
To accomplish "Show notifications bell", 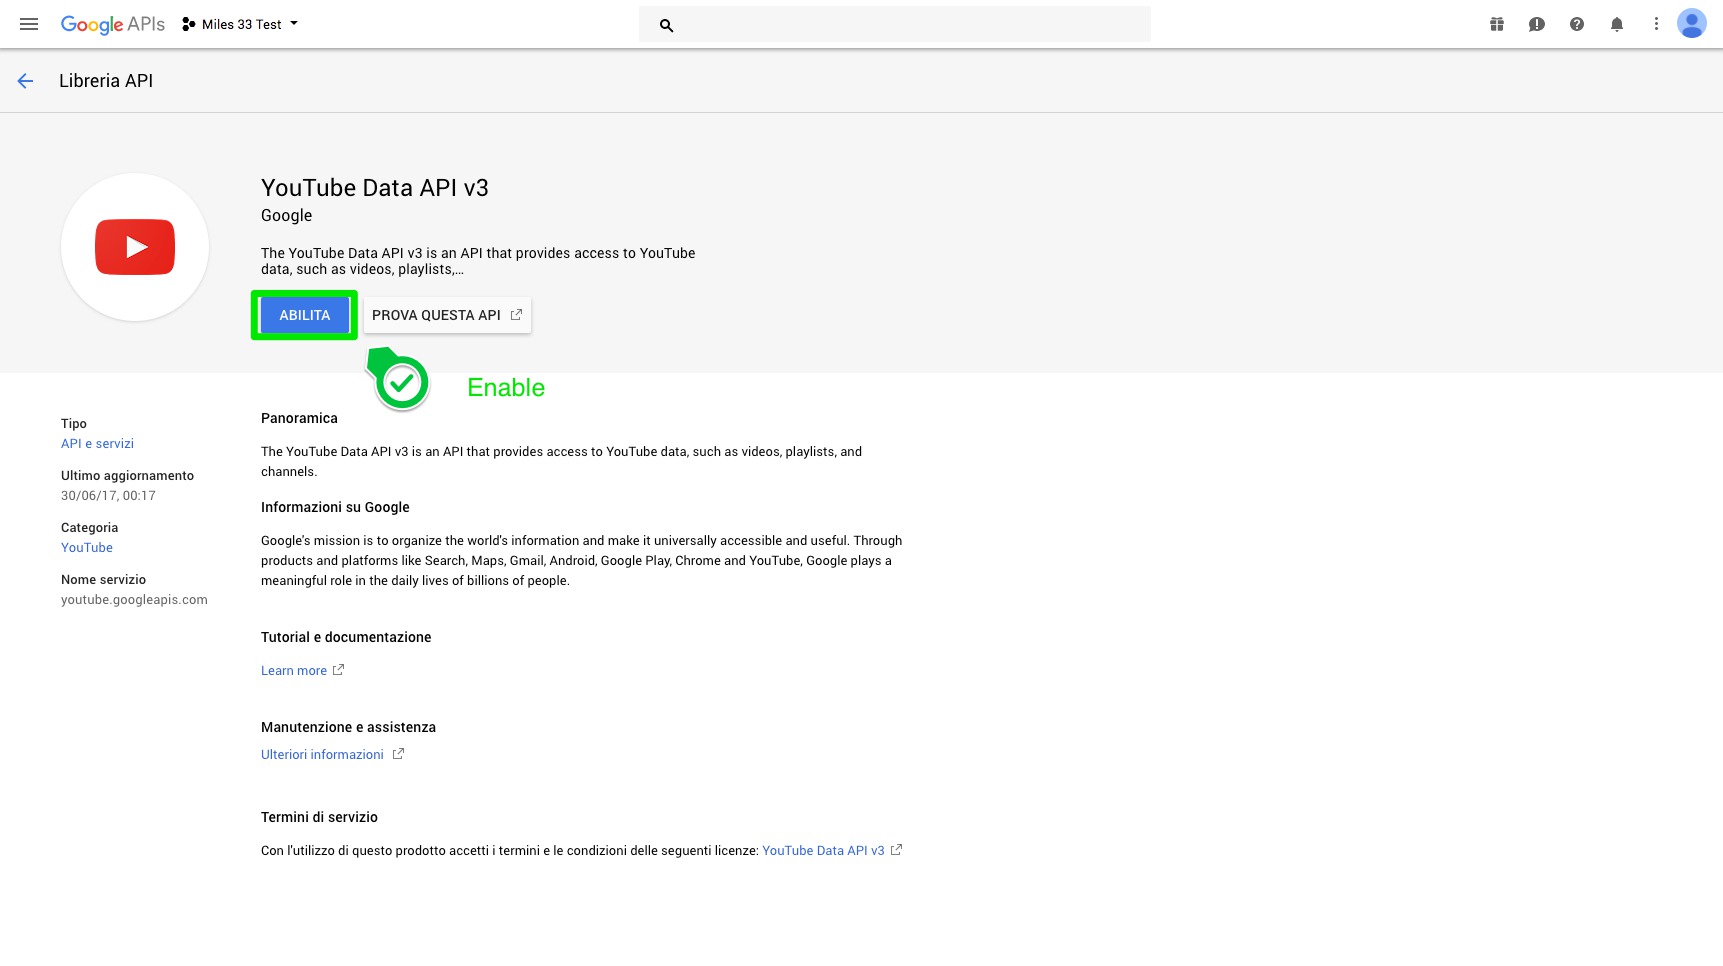I will (x=1616, y=24).
